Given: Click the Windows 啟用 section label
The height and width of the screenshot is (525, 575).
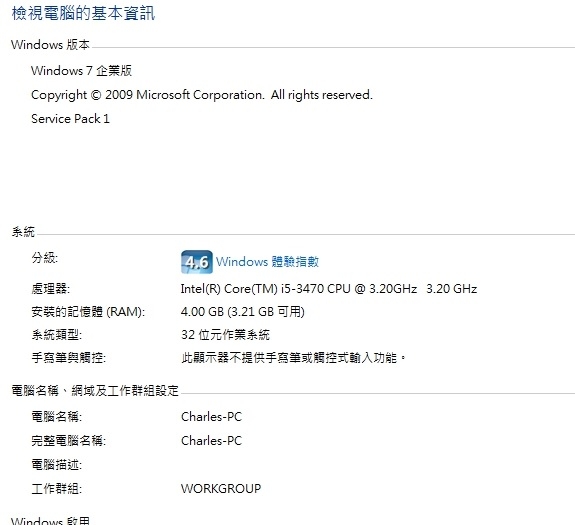Looking at the screenshot, I should pos(50,521).
